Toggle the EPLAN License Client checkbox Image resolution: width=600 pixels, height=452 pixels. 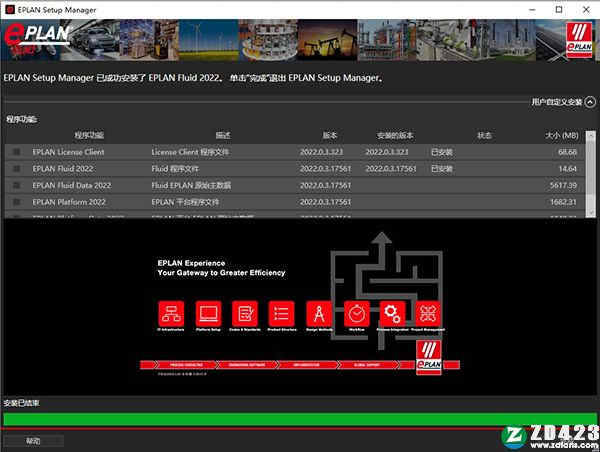(16, 152)
